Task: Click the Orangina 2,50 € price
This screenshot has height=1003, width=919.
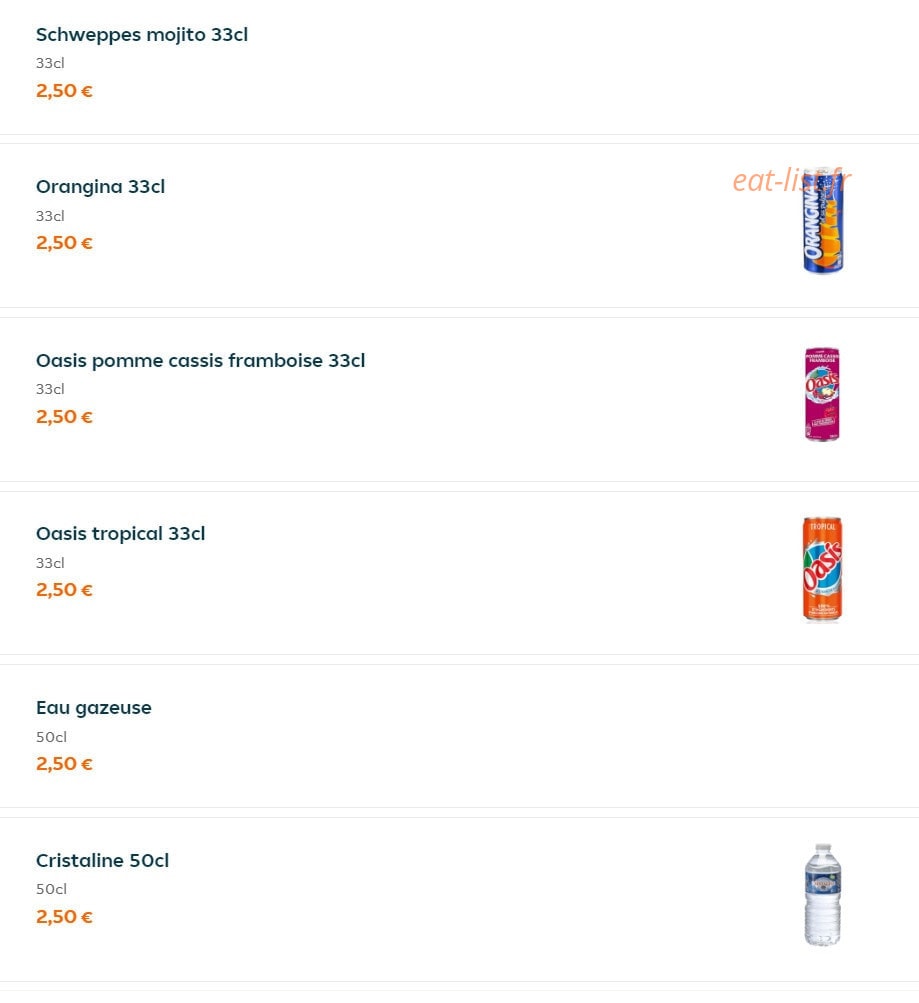Action: [x=64, y=243]
